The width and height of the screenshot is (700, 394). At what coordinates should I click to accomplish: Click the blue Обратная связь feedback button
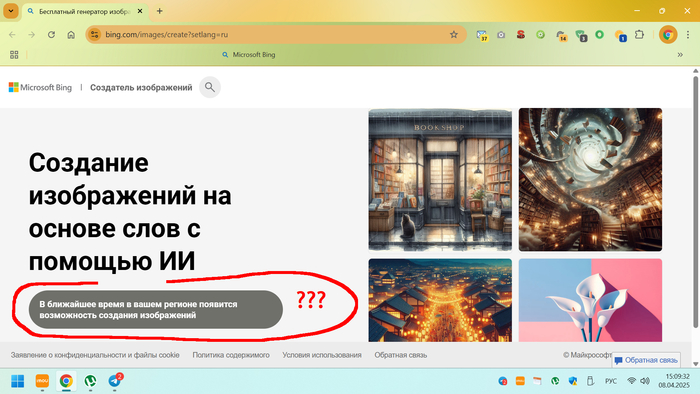pyautogui.click(x=646, y=360)
